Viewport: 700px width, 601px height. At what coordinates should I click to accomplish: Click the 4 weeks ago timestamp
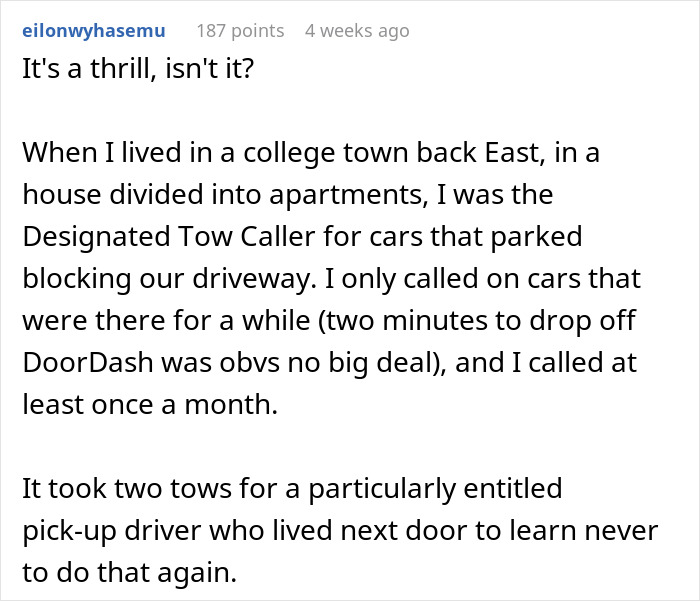357,30
